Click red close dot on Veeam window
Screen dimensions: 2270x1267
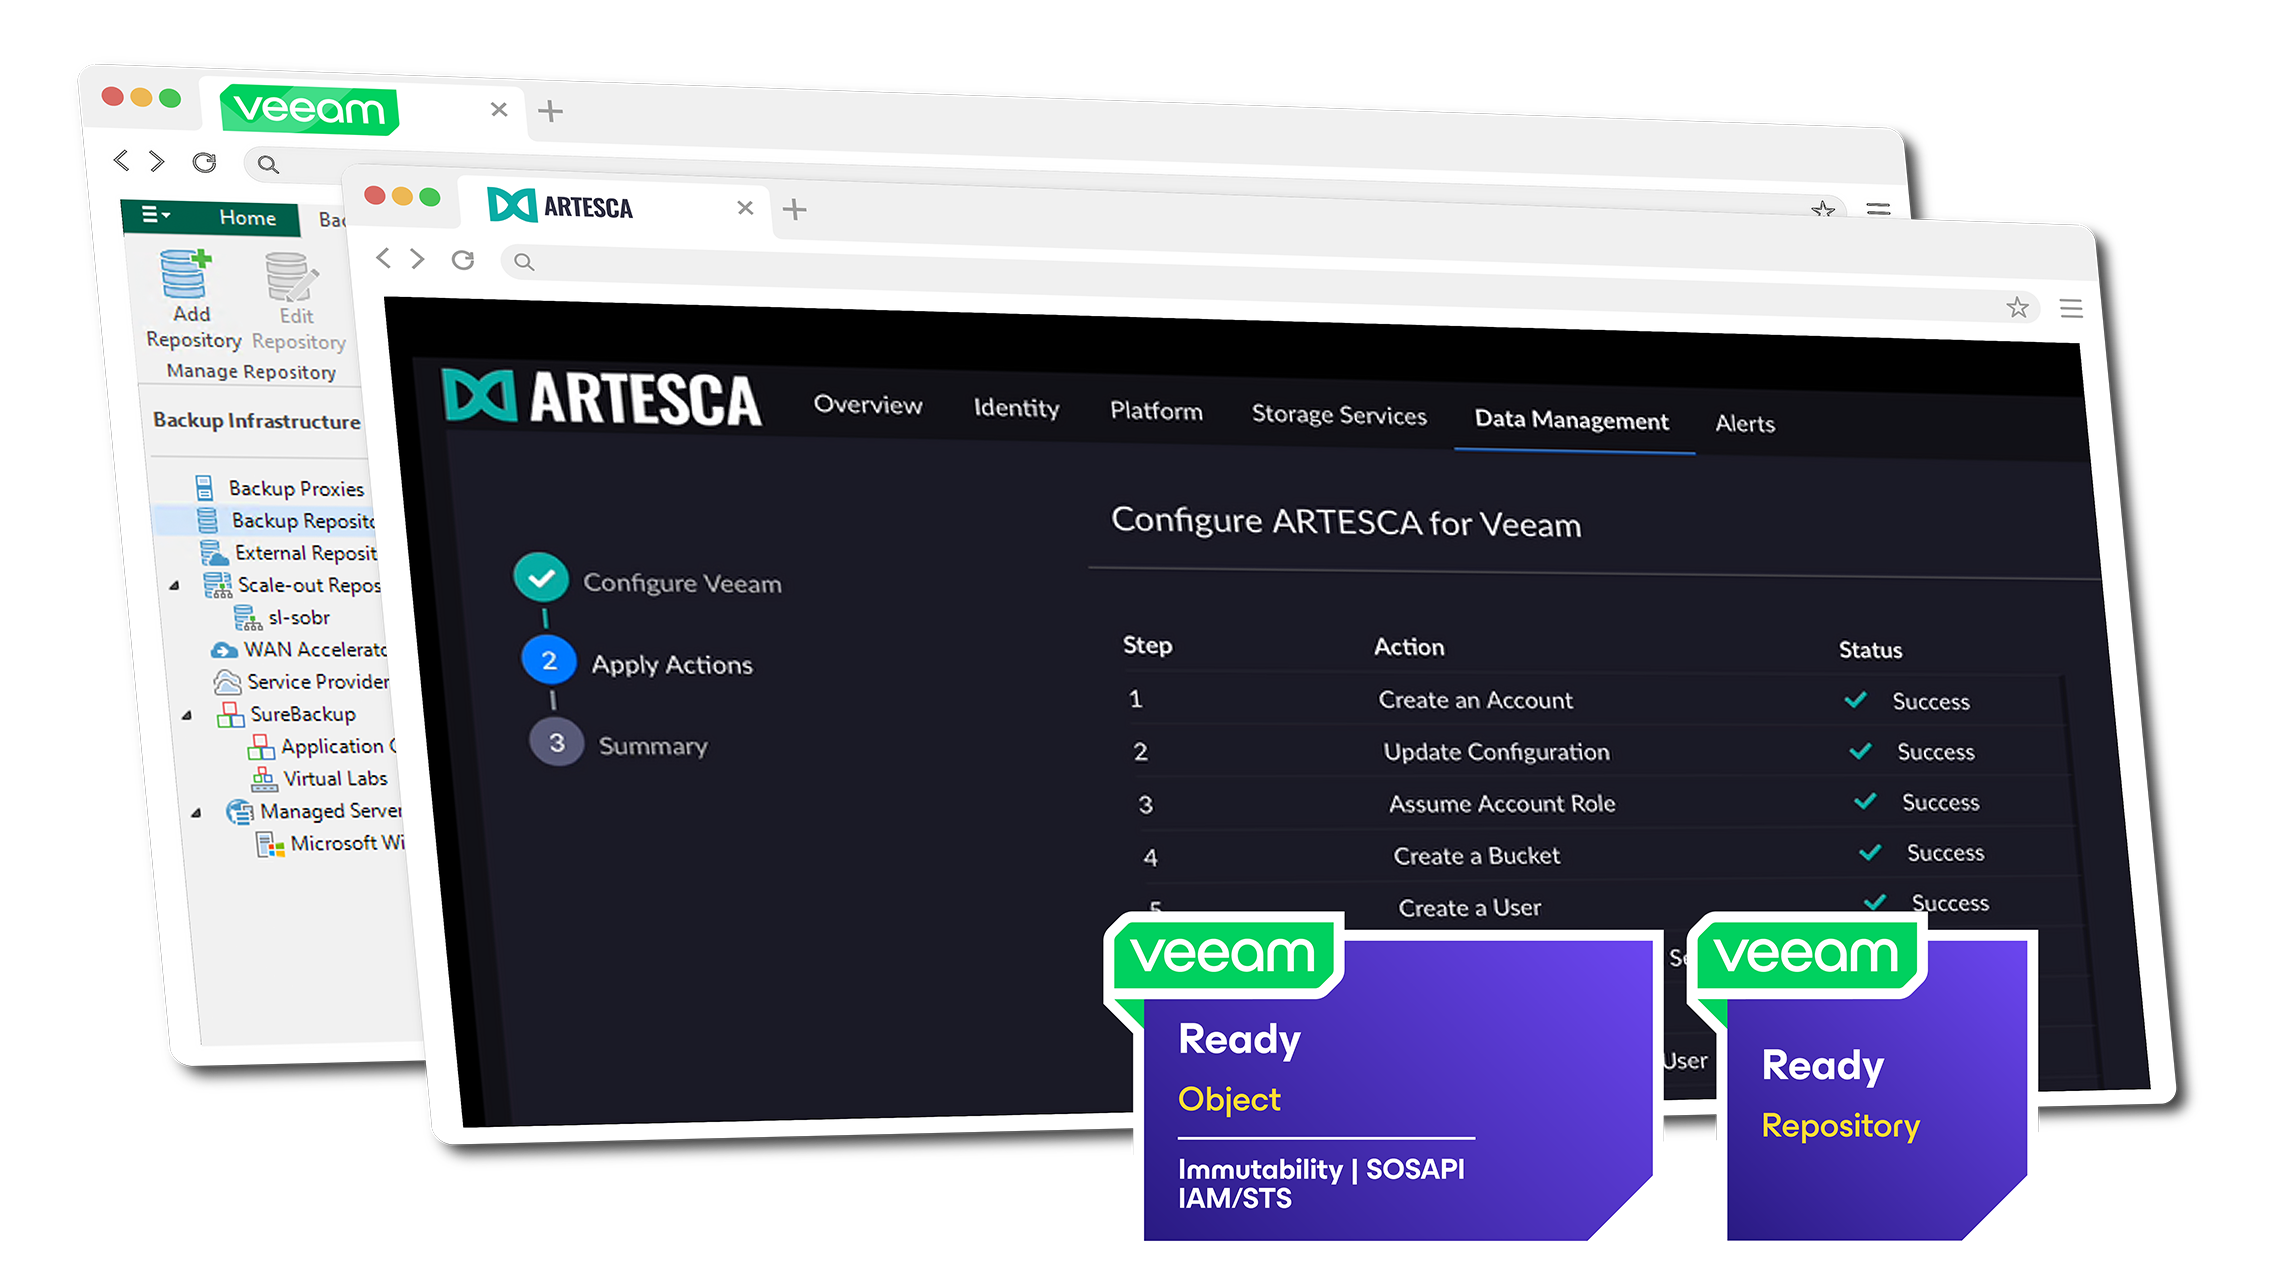pyautogui.click(x=112, y=96)
